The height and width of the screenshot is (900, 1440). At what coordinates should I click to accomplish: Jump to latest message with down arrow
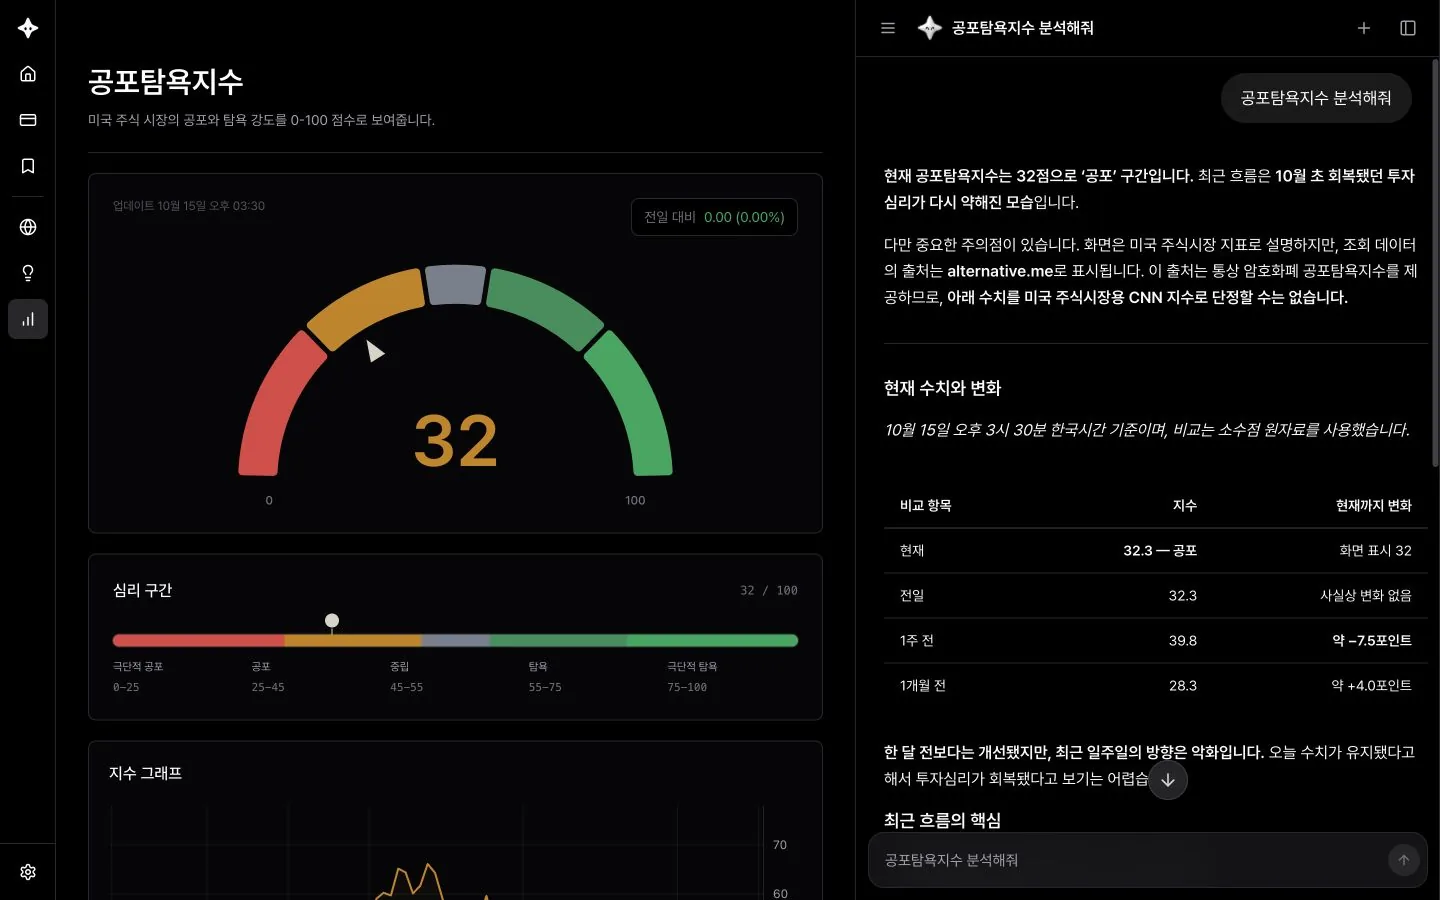click(x=1168, y=780)
